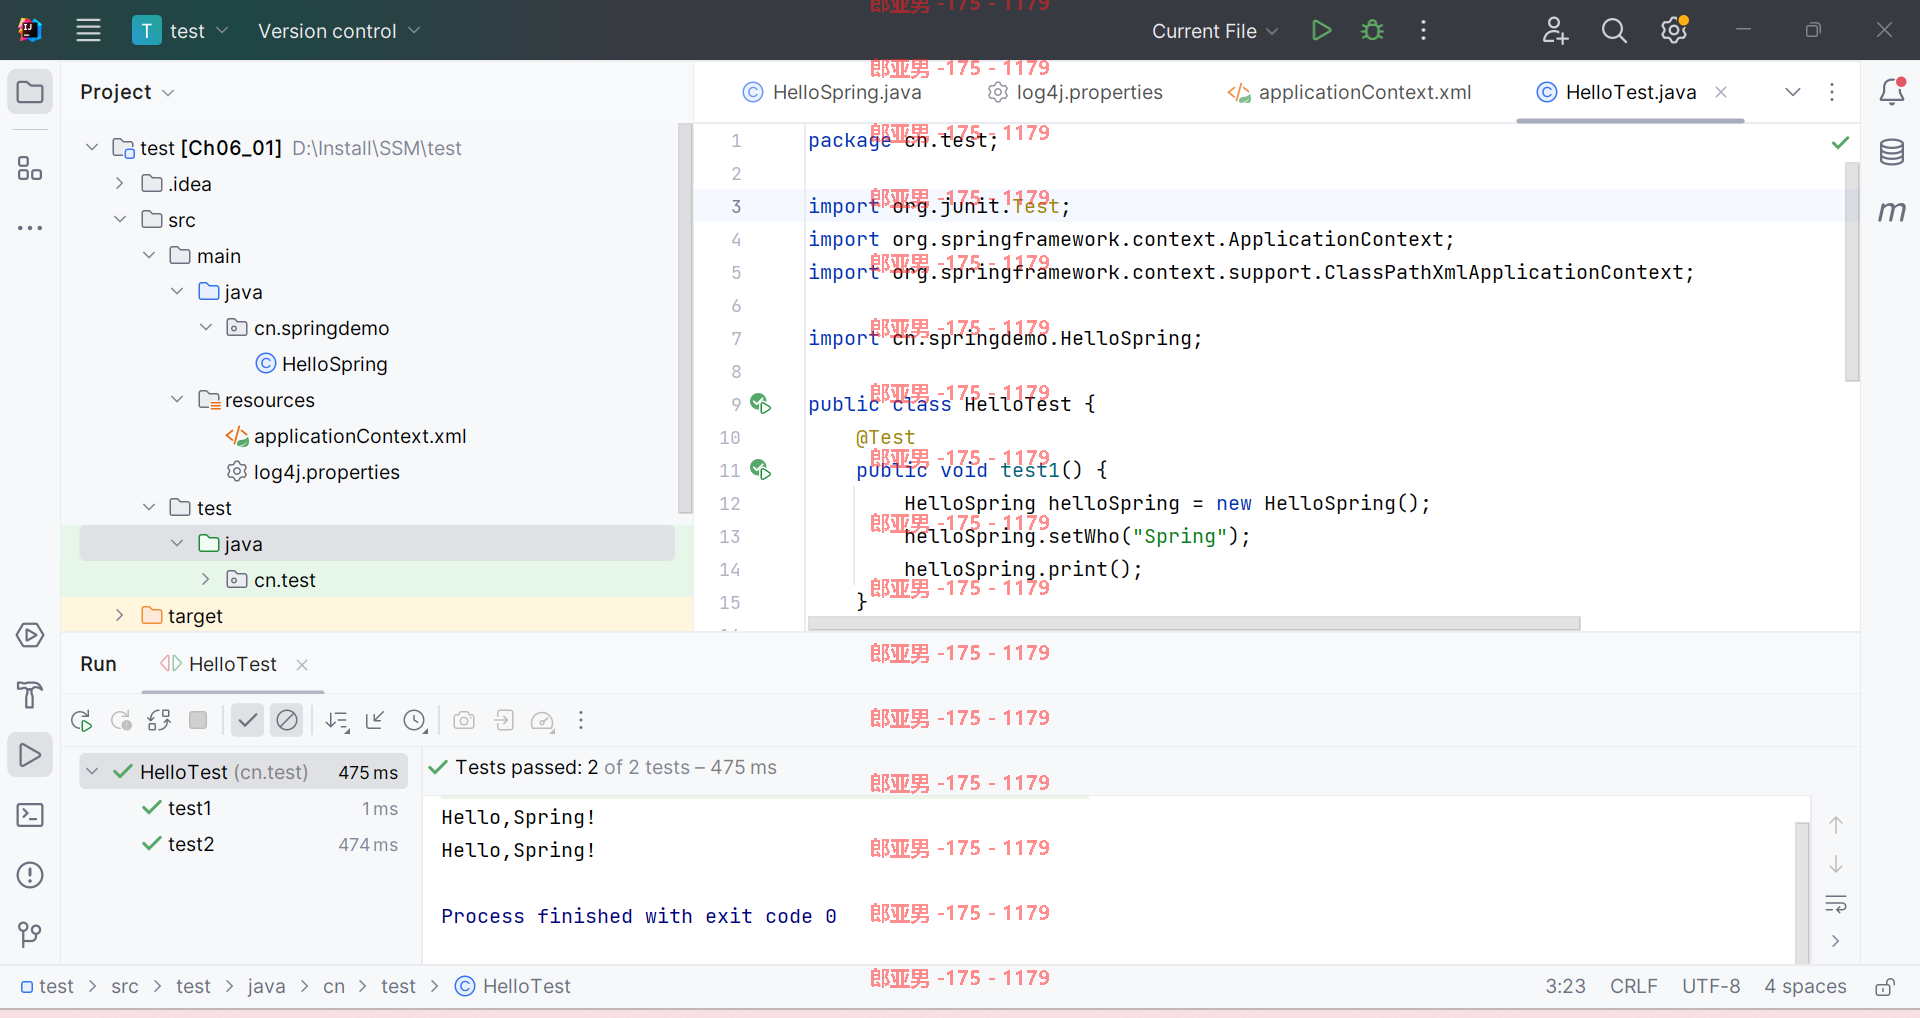The height and width of the screenshot is (1018, 1920).
Task: Start debugging with the bug icon
Action: coord(1372,30)
